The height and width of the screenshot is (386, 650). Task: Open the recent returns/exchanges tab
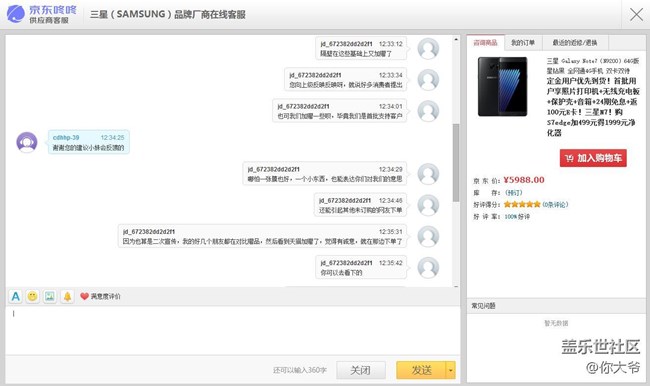575,42
